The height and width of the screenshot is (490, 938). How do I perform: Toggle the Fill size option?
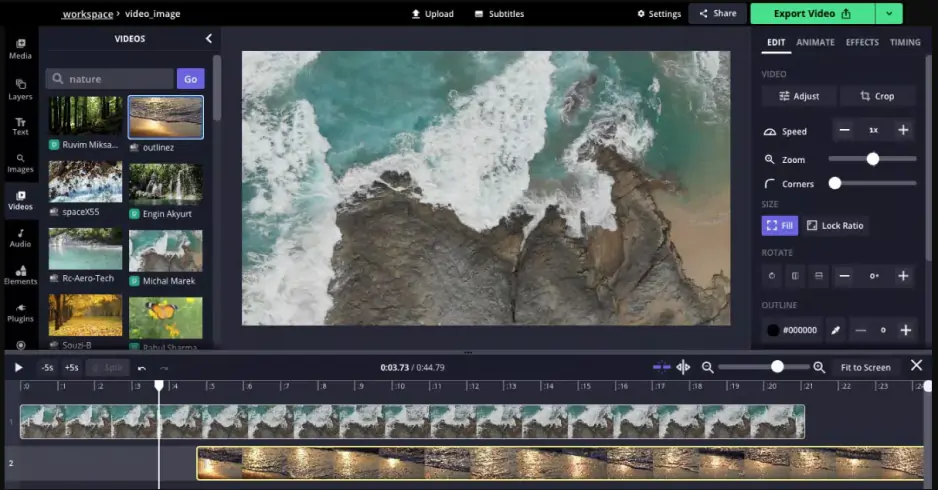(x=779, y=226)
